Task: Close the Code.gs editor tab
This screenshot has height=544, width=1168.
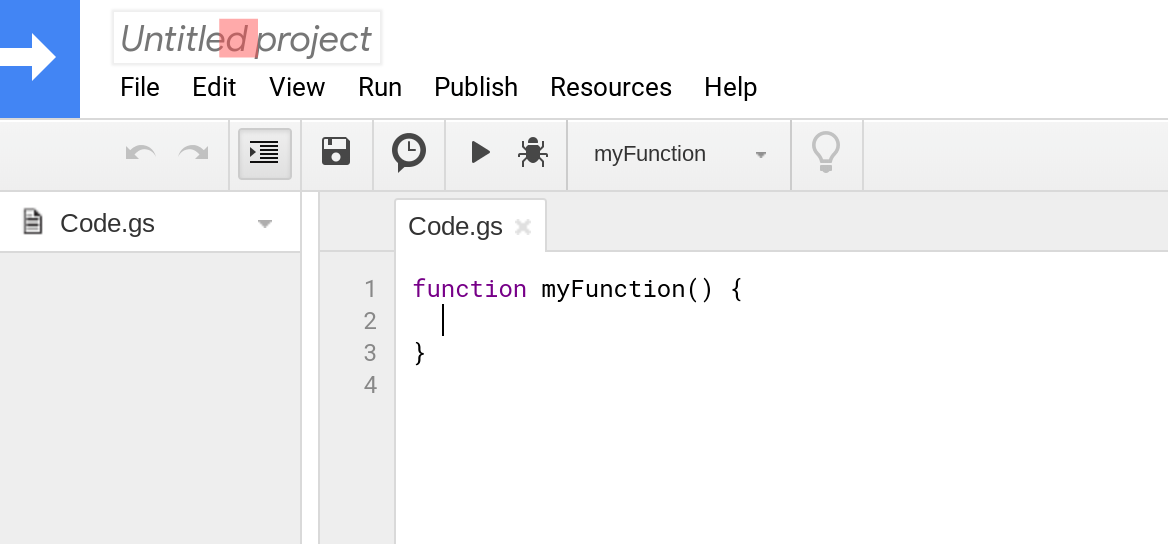Action: [523, 227]
